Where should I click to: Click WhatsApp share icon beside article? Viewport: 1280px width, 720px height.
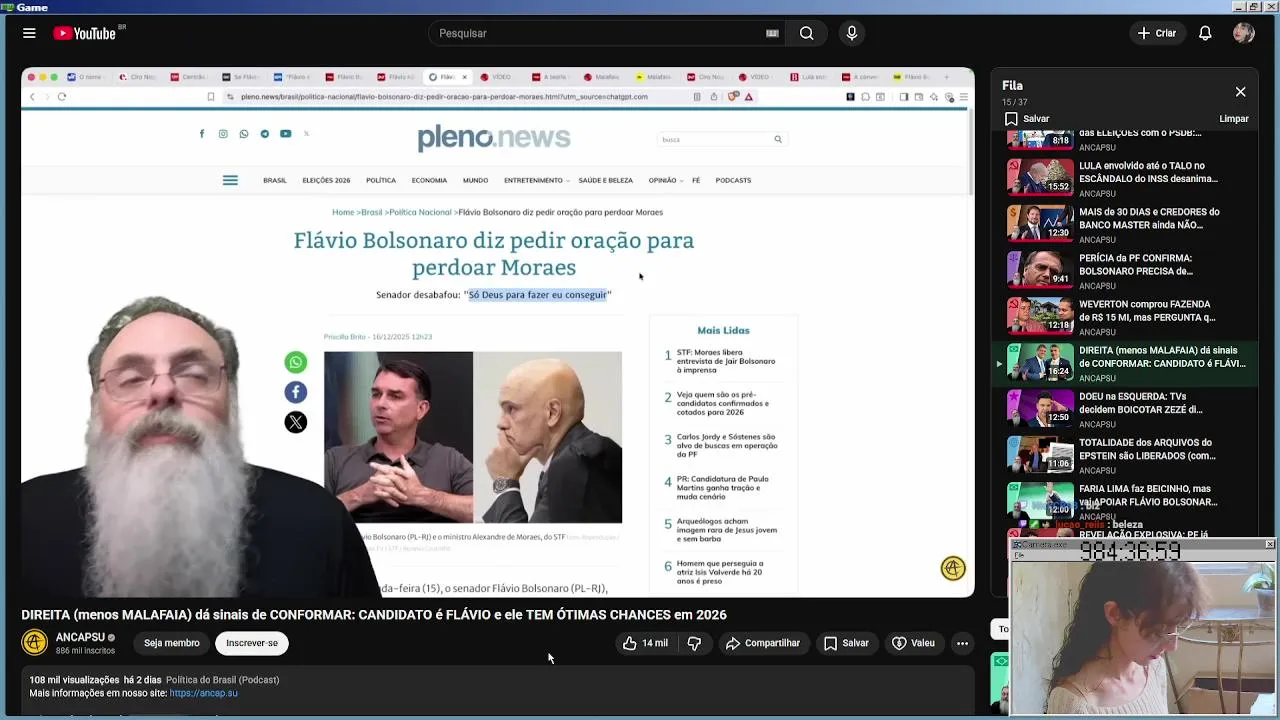[x=295, y=362]
